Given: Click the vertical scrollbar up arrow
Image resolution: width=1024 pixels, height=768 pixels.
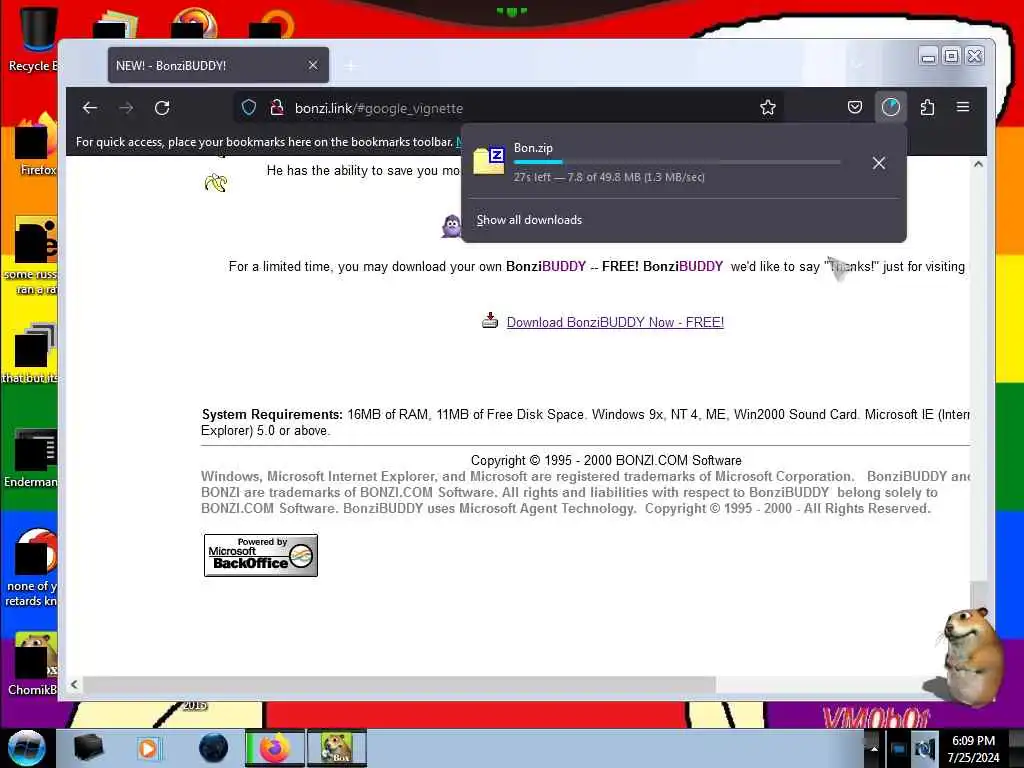Looking at the screenshot, I should click(x=978, y=165).
